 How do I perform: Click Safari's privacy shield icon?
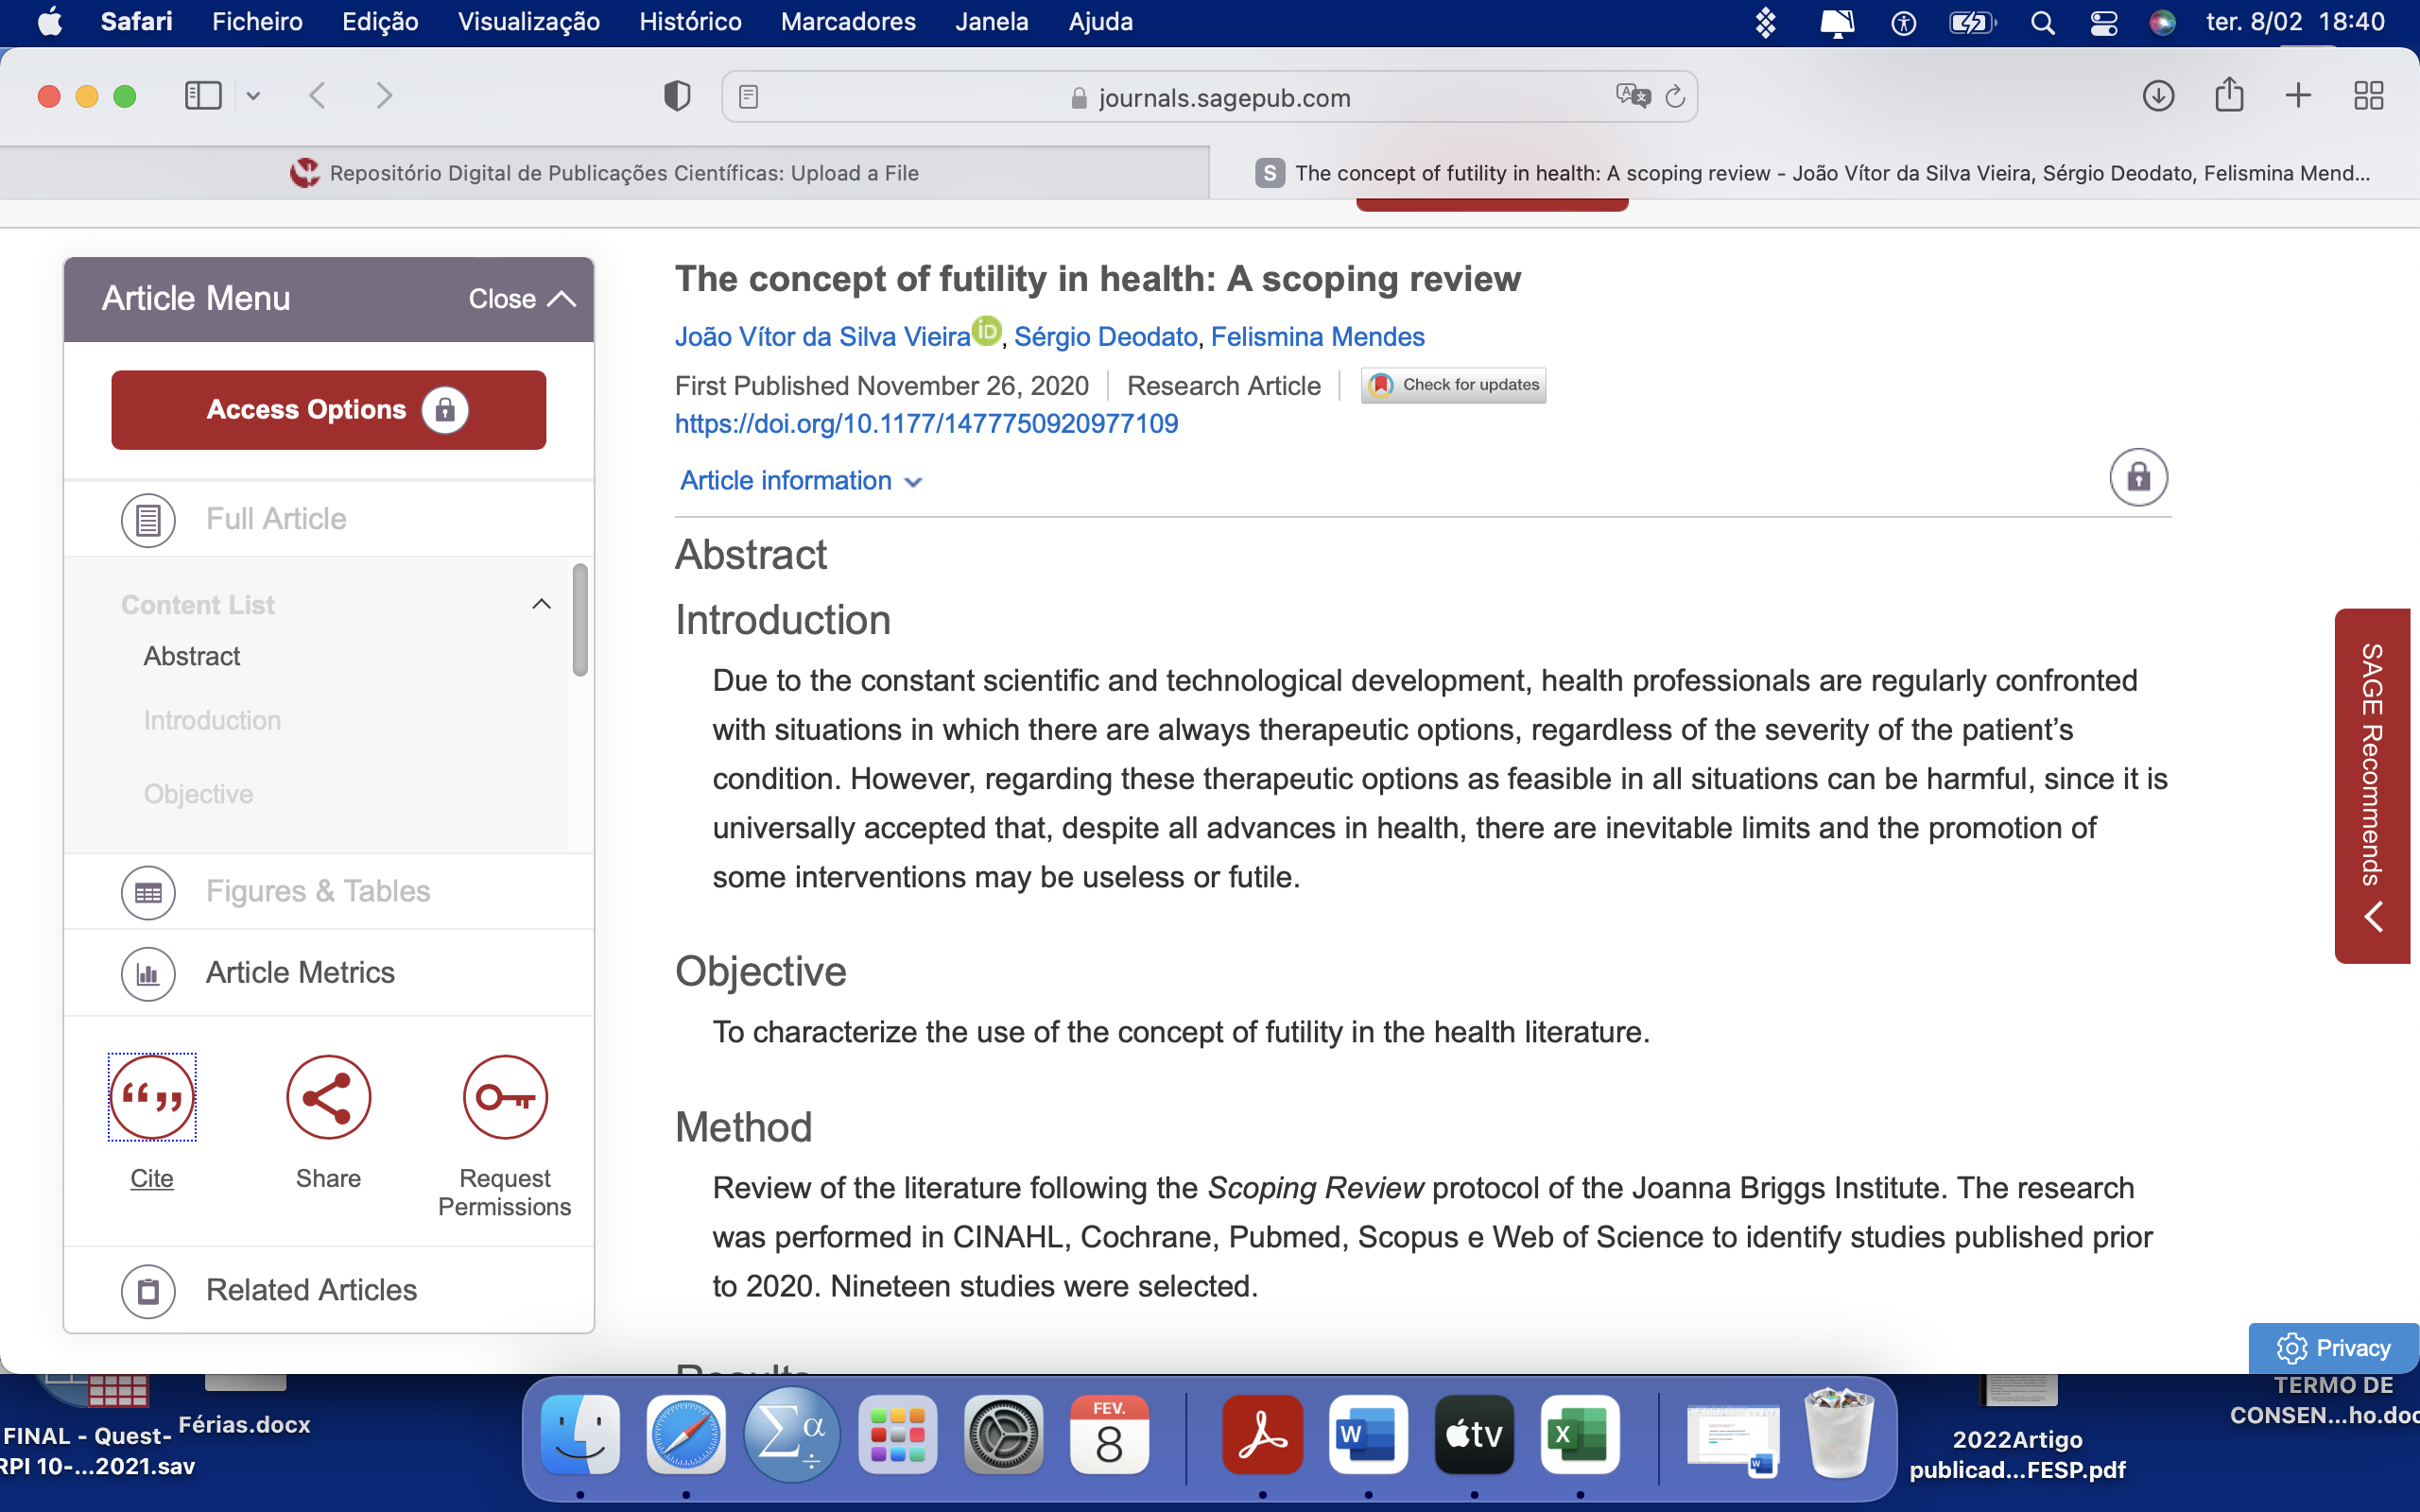click(x=677, y=96)
